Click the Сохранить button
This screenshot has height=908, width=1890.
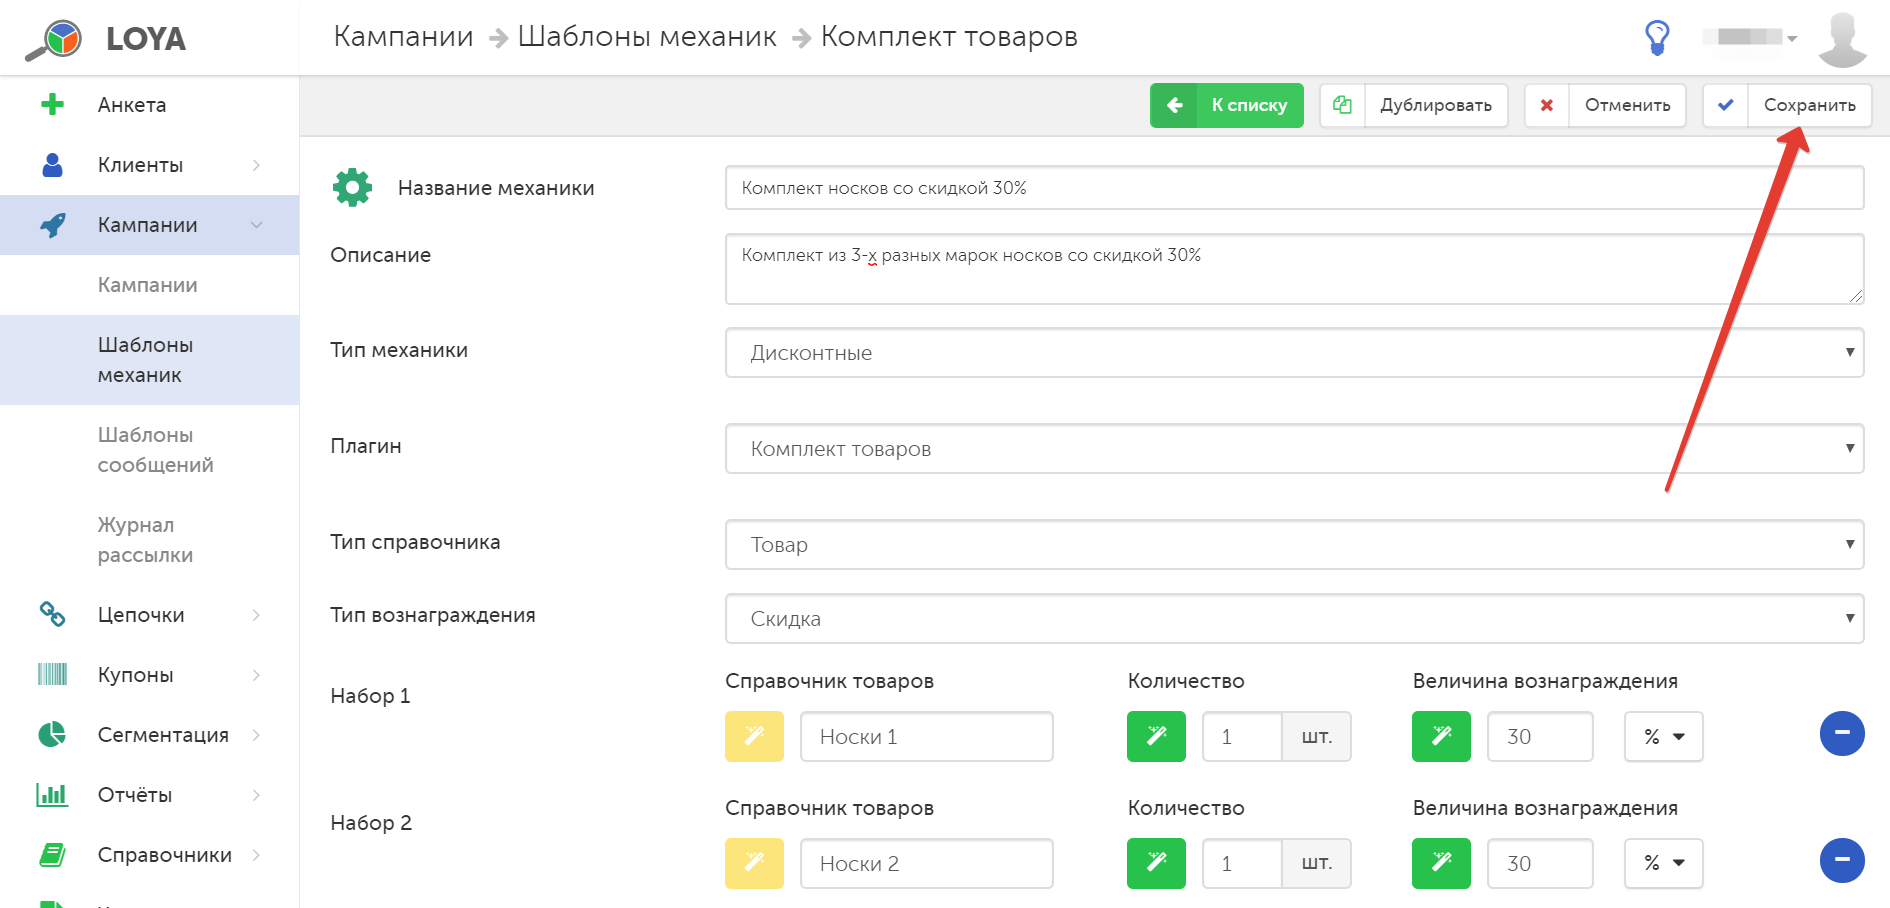click(x=1787, y=105)
